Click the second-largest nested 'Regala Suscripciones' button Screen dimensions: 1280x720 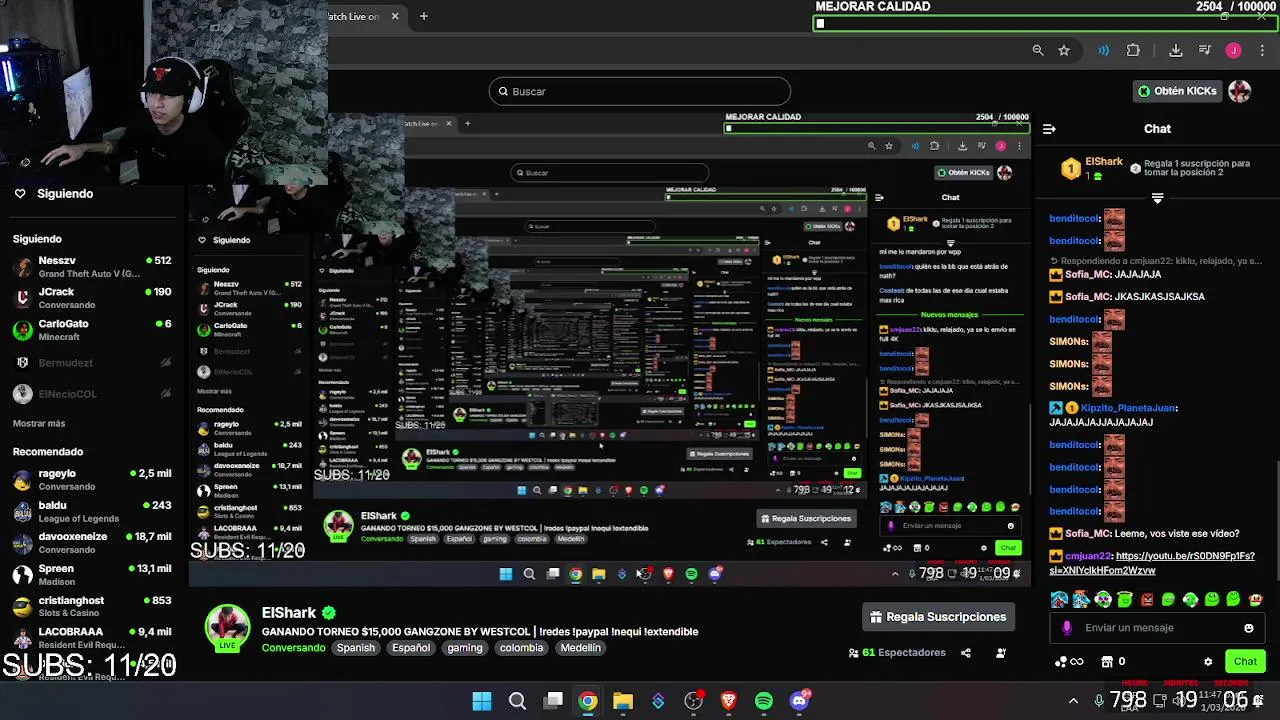click(807, 519)
